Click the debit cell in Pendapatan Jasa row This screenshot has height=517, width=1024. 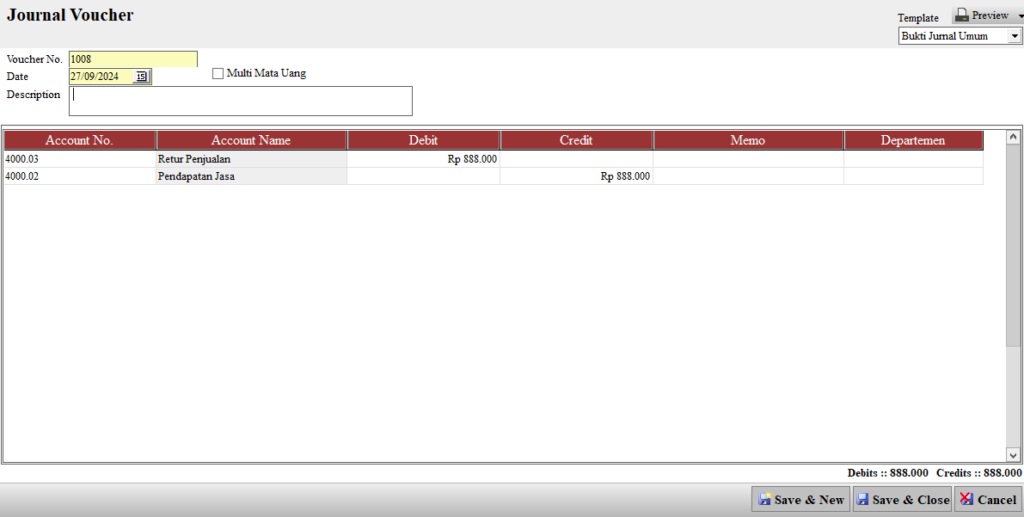(x=423, y=176)
